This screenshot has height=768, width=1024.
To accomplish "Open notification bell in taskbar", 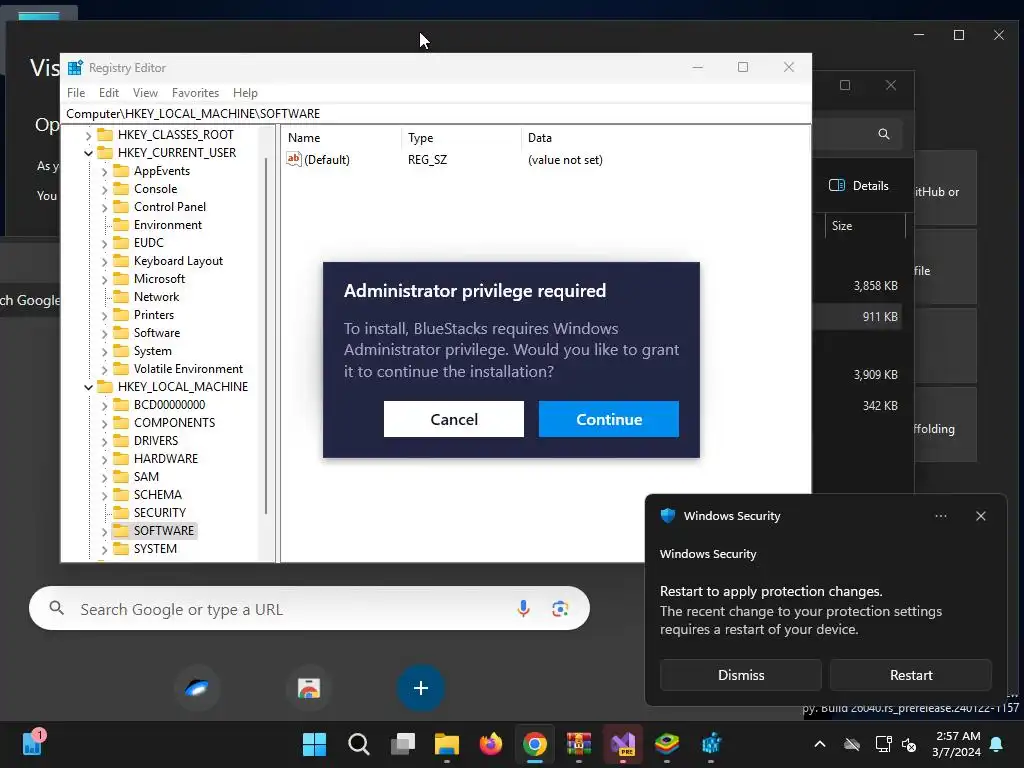I will 997,744.
